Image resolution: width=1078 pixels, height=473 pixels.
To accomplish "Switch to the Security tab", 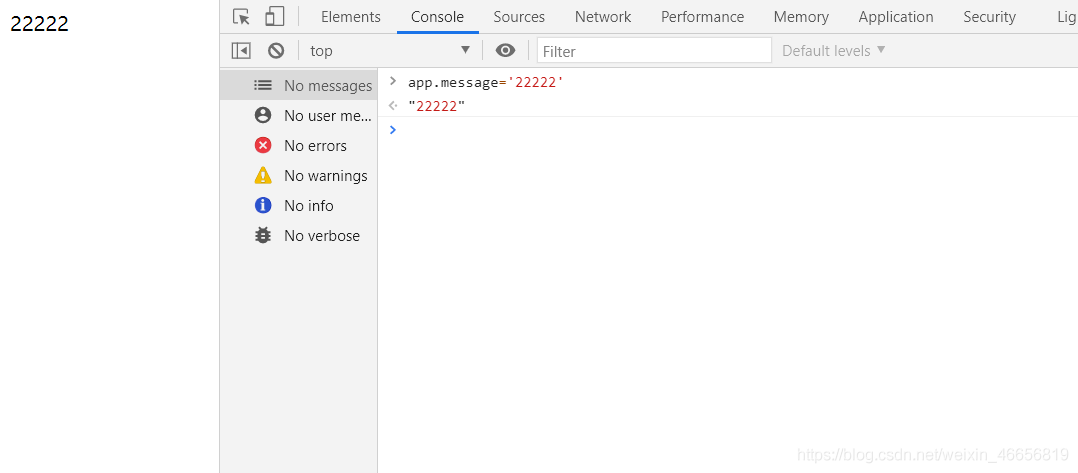I will (x=989, y=16).
